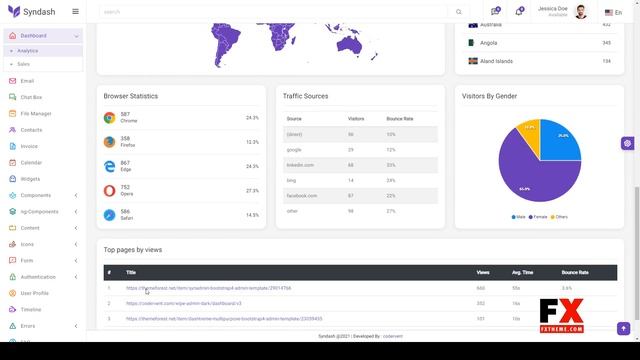
Task: Expand the Content submenu arrow
Action: pyautogui.click(x=76, y=228)
